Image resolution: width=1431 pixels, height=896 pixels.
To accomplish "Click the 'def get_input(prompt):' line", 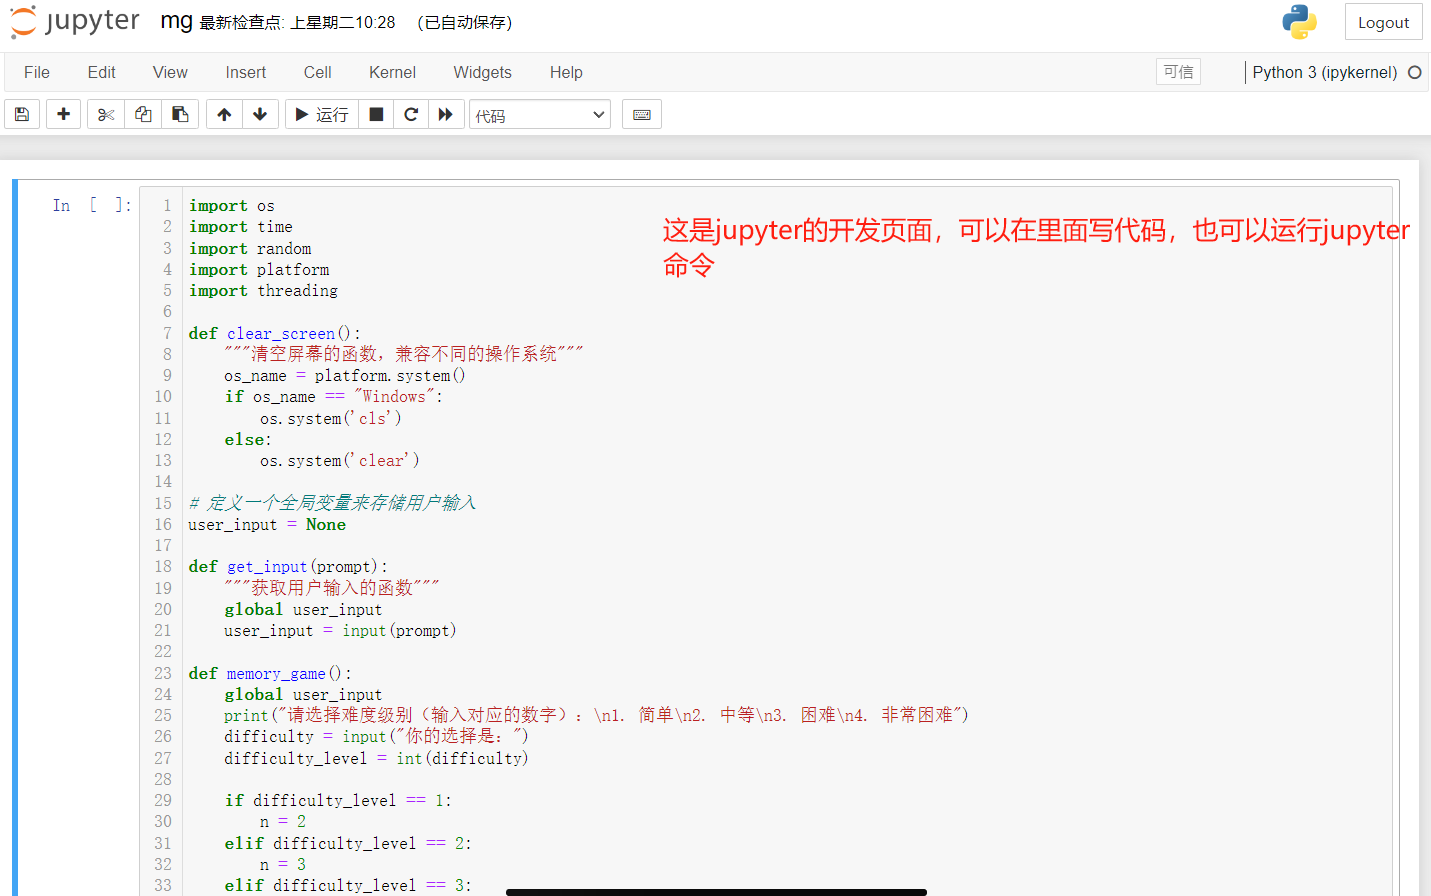I will click(288, 567).
